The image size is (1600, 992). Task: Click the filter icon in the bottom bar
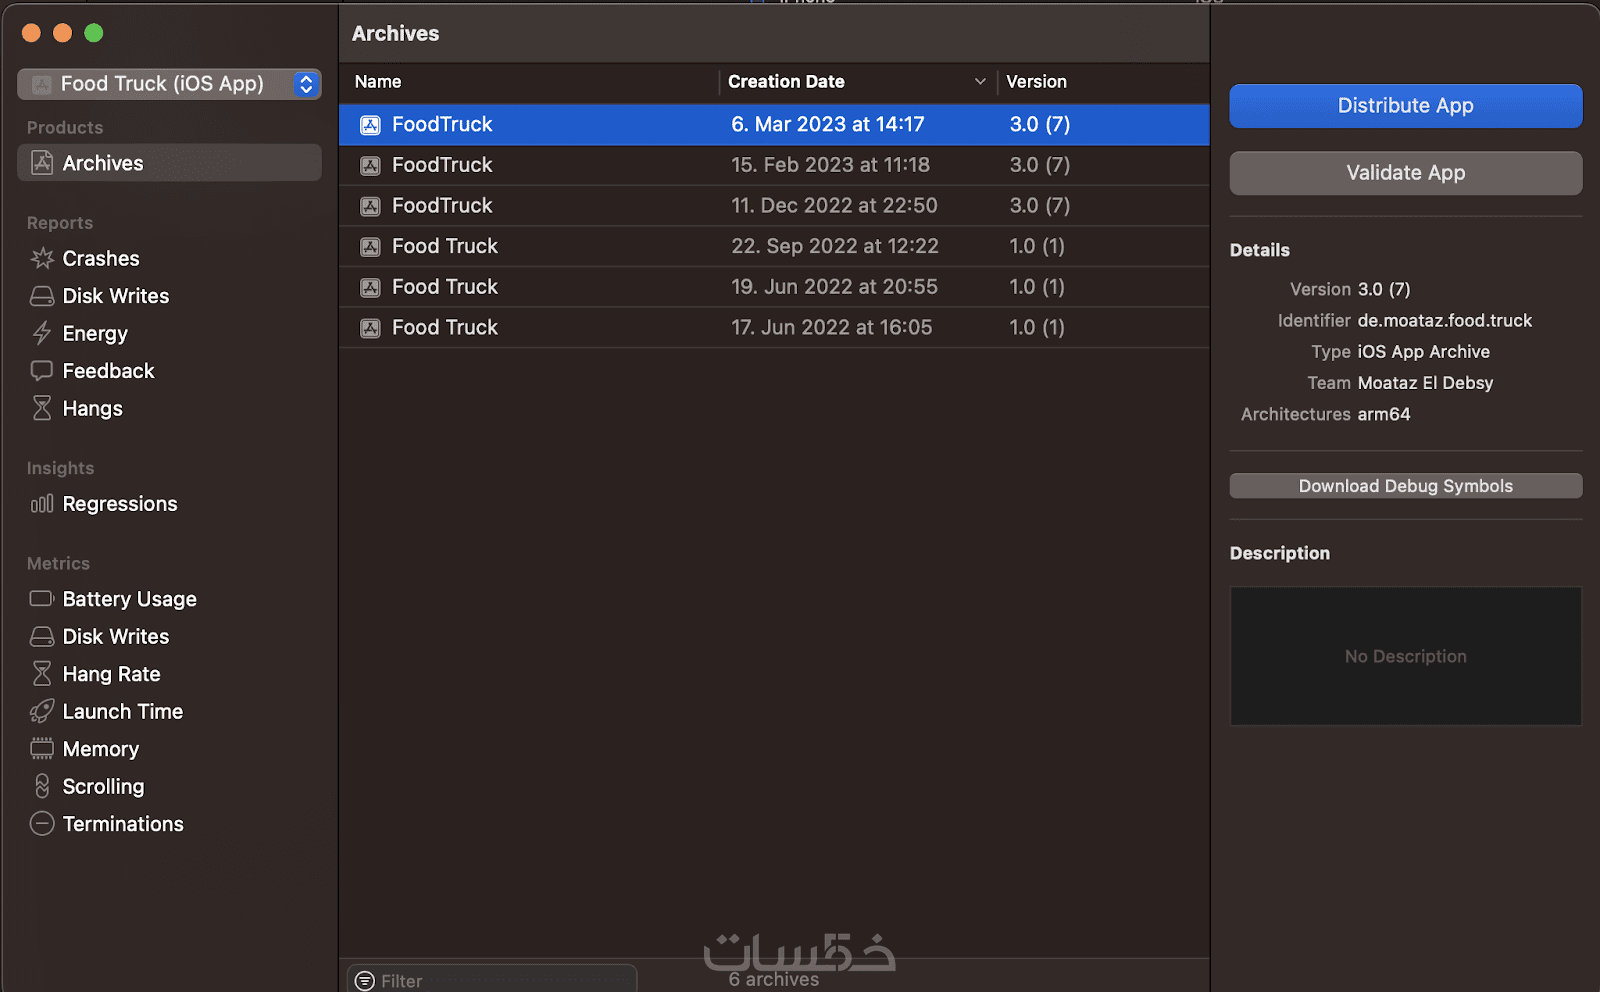365,981
